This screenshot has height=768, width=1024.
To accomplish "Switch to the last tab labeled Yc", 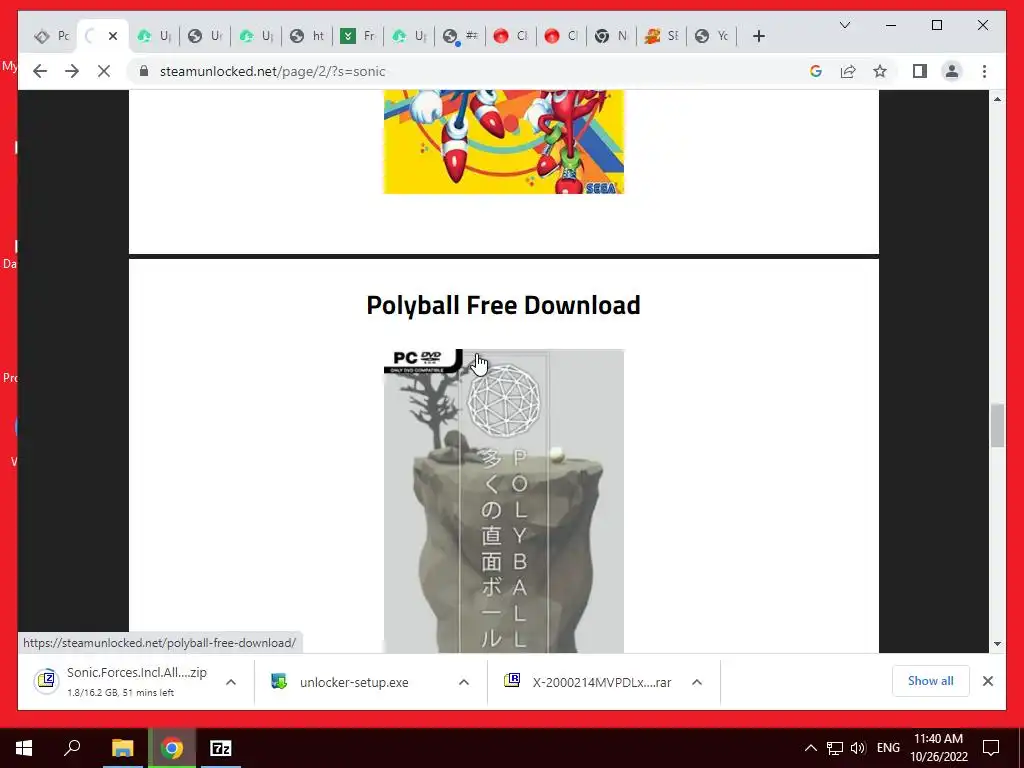I will 712,36.
